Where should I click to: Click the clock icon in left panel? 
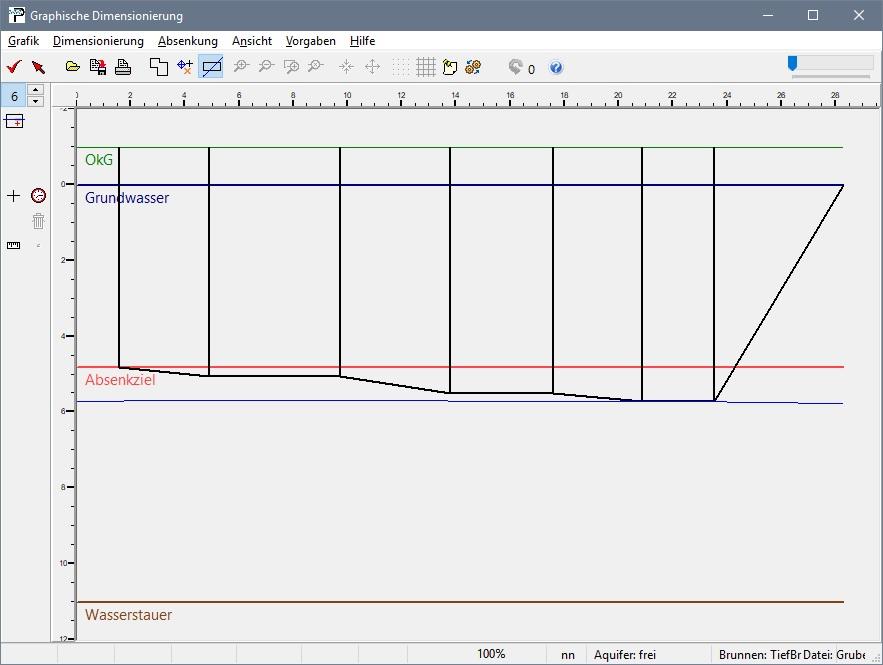coord(38,195)
